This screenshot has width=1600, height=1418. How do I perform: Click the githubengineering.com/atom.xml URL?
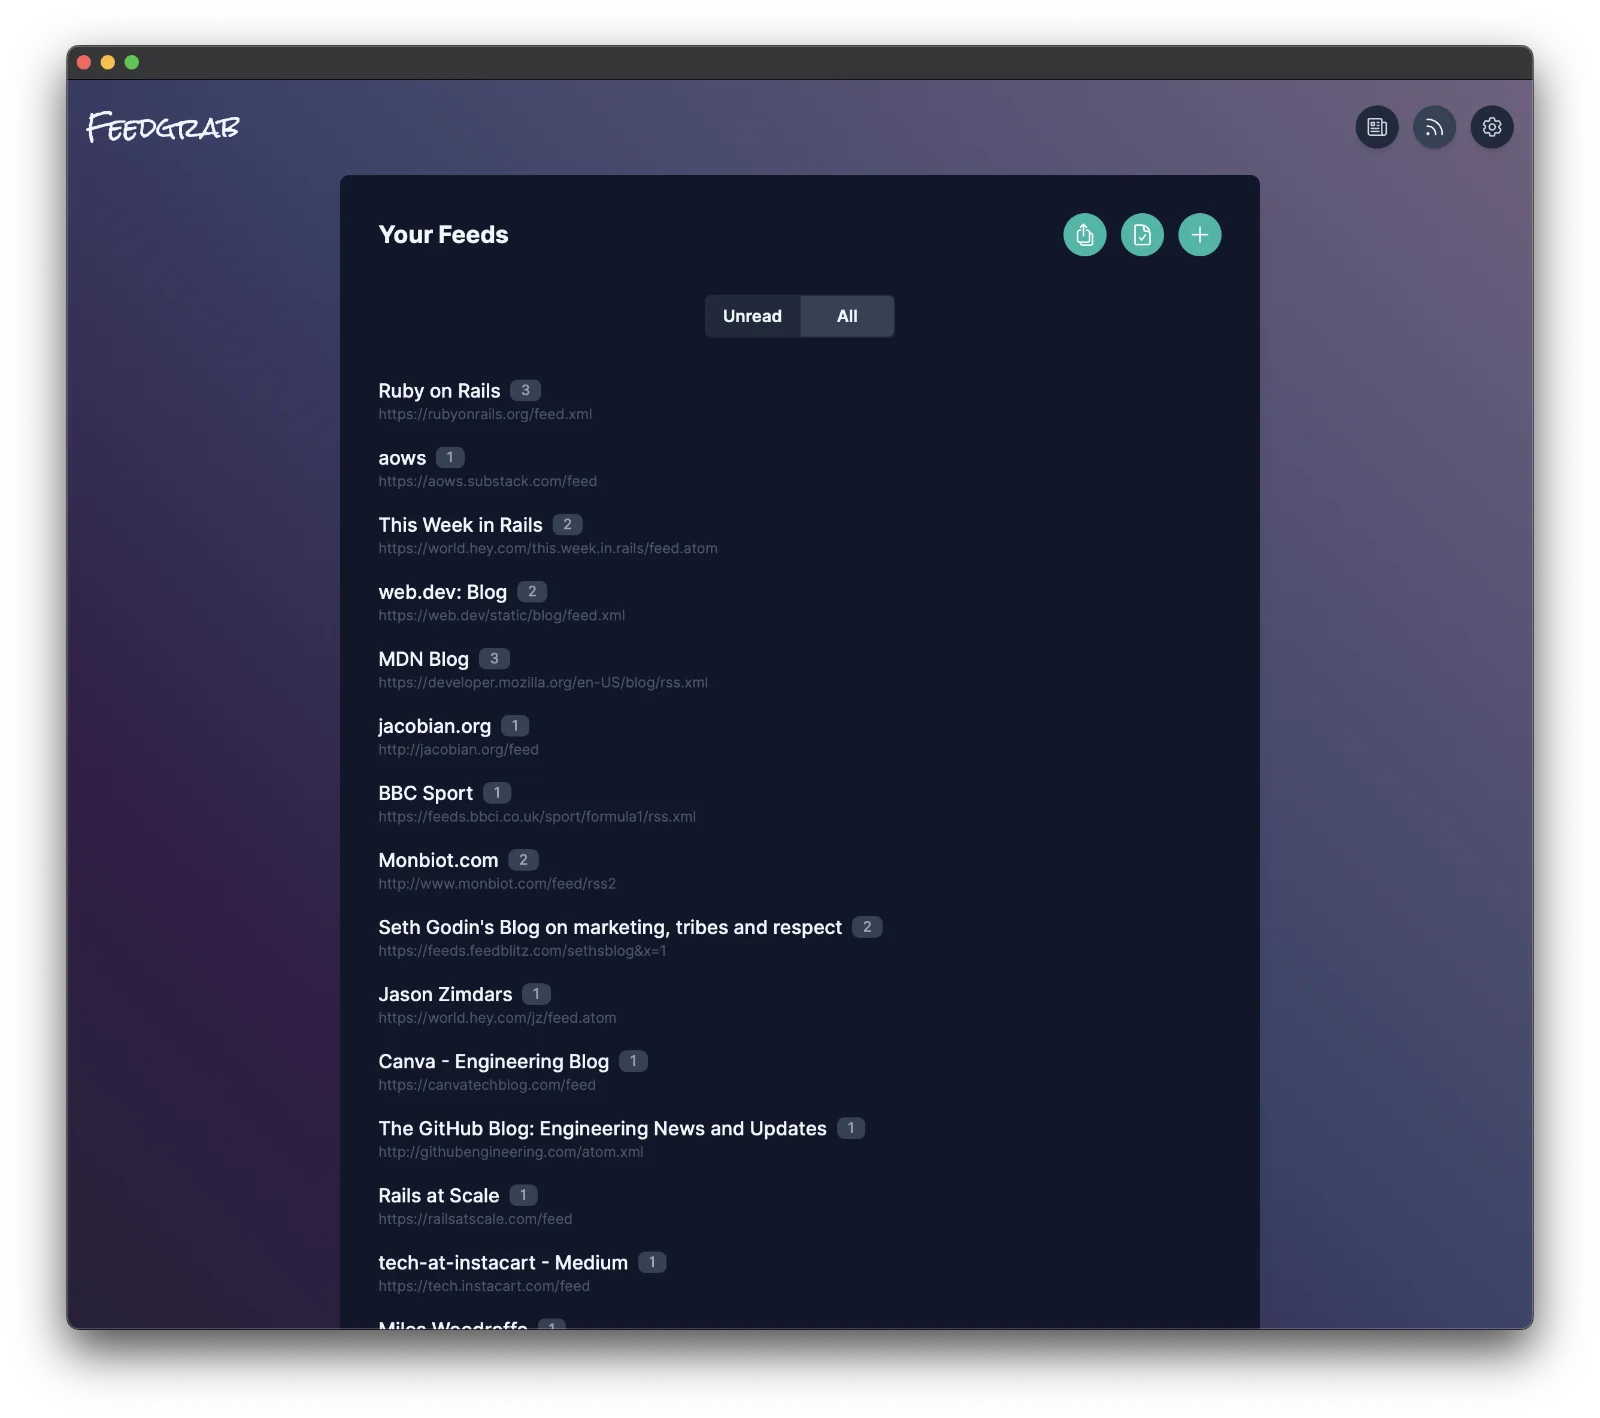point(511,1151)
